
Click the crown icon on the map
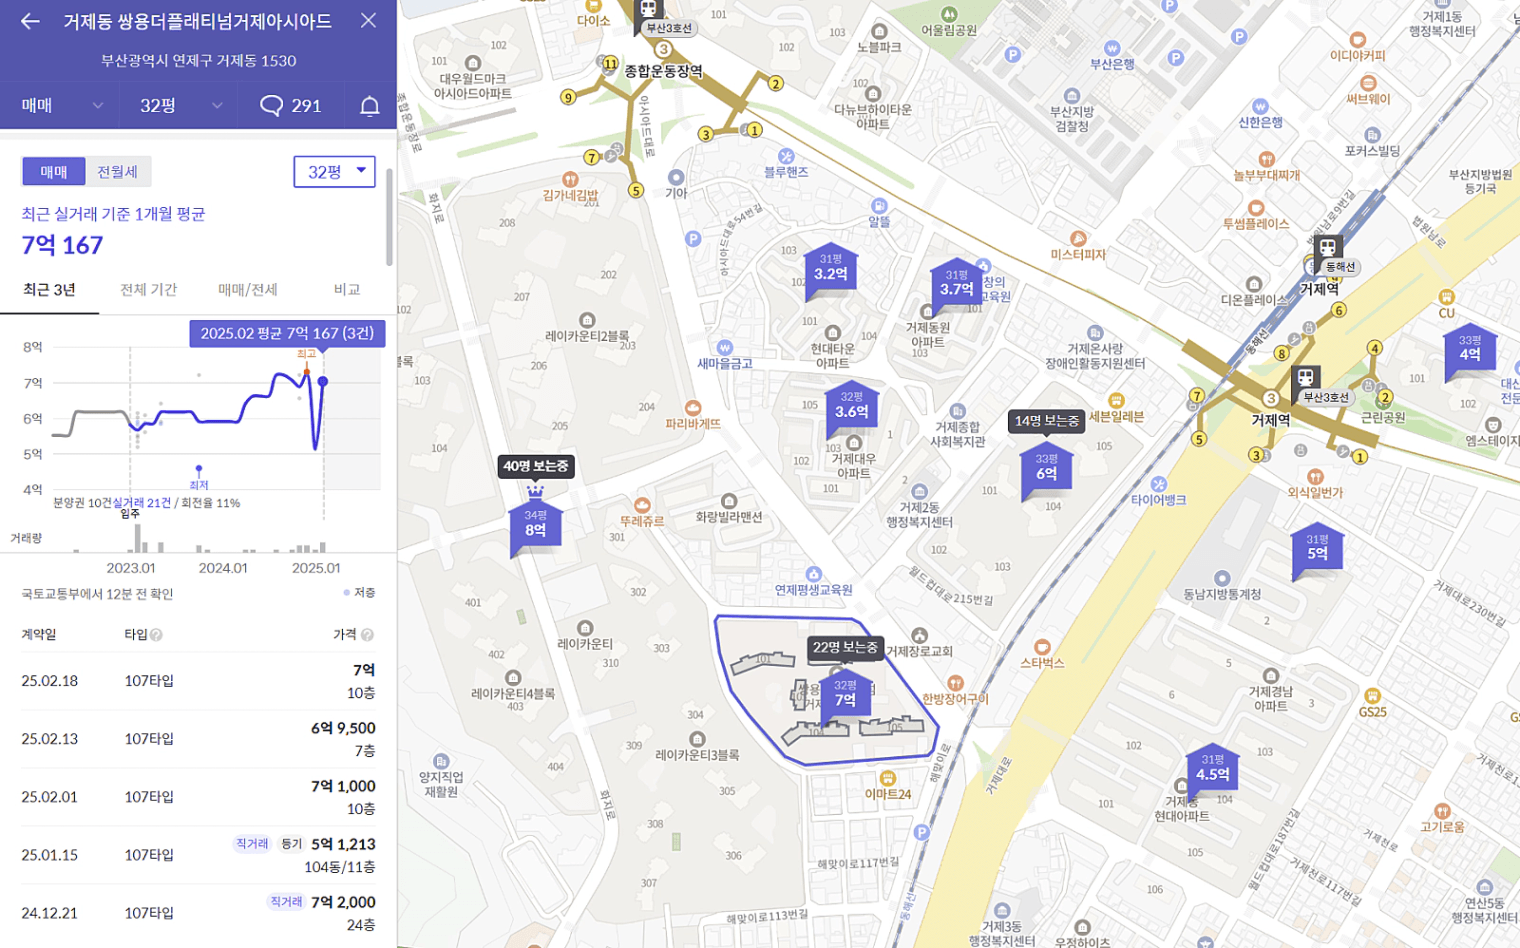pos(535,491)
